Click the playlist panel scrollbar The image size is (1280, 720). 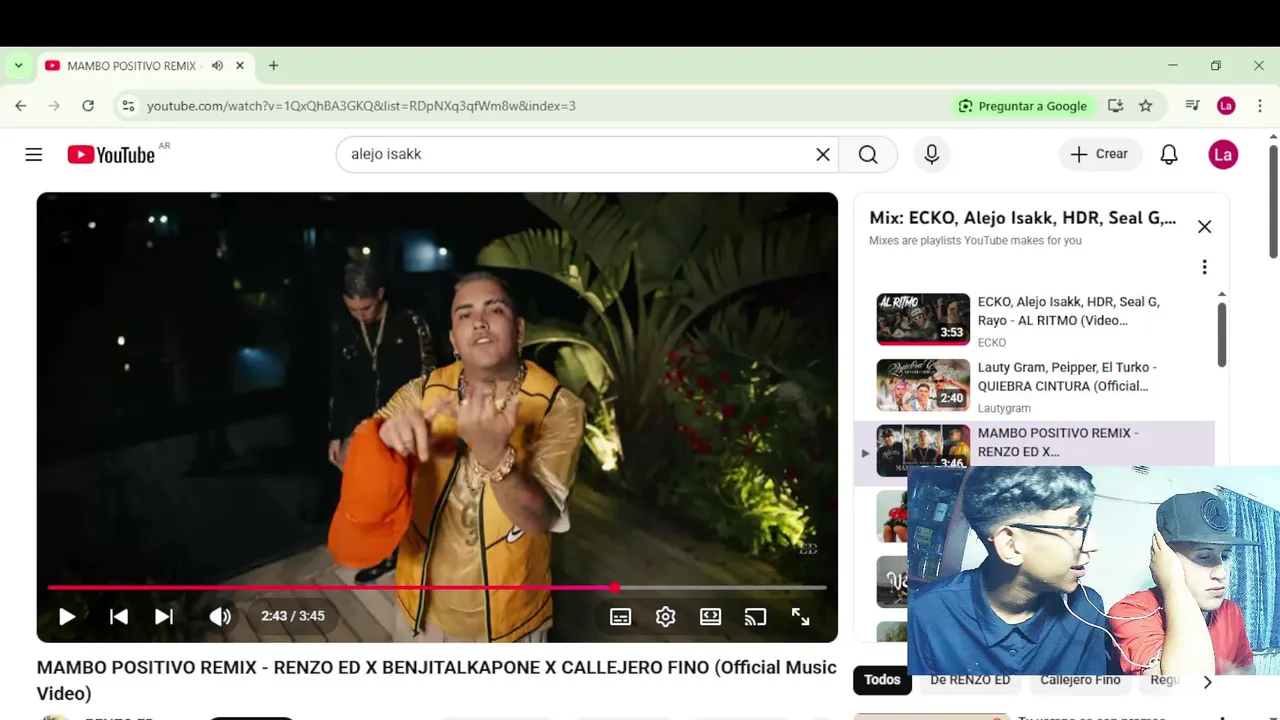(x=1221, y=334)
